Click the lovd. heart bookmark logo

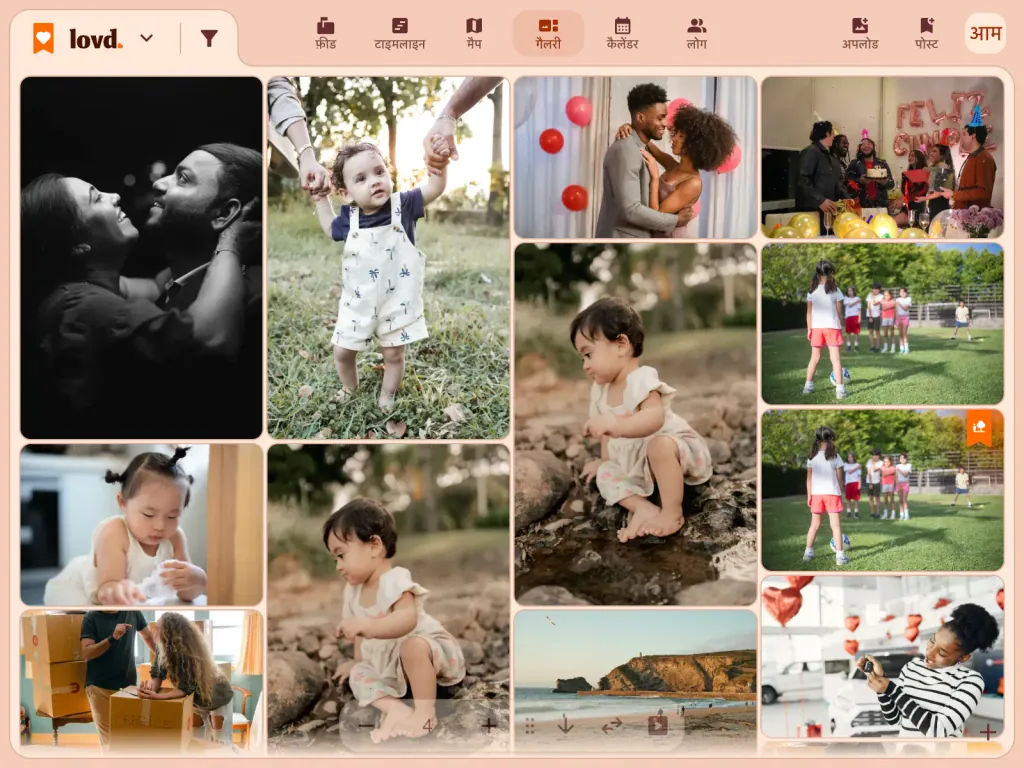coord(43,39)
